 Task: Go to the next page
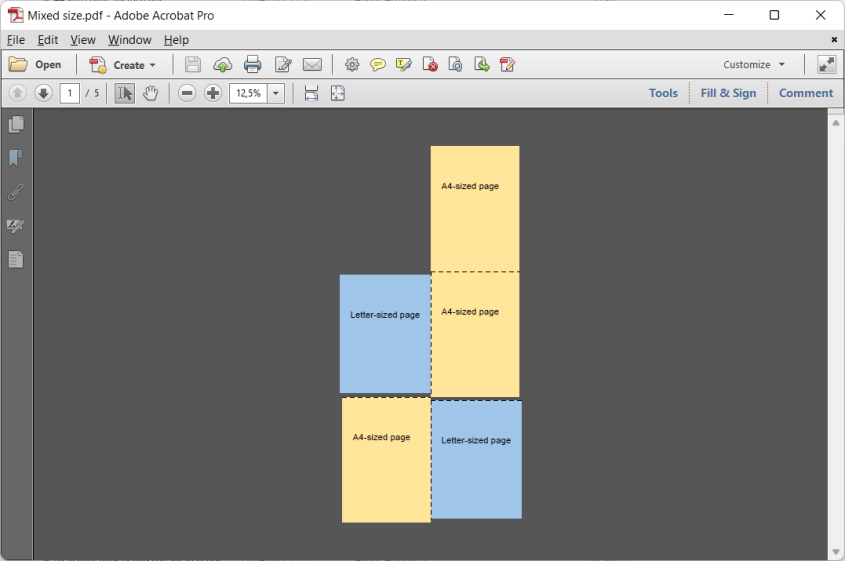click(43, 93)
